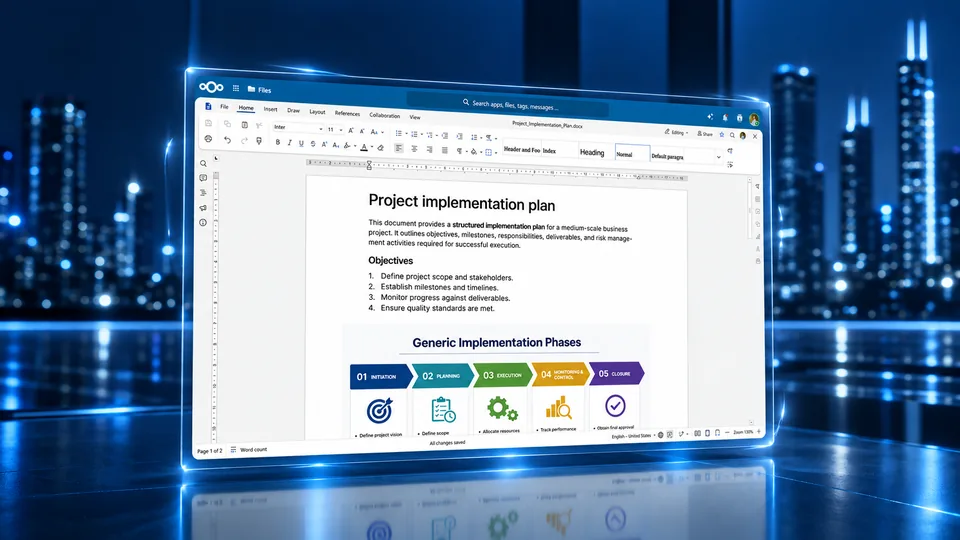The image size is (960, 540).
Task: Click the Redo arrow icon
Action: coord(244,141)
